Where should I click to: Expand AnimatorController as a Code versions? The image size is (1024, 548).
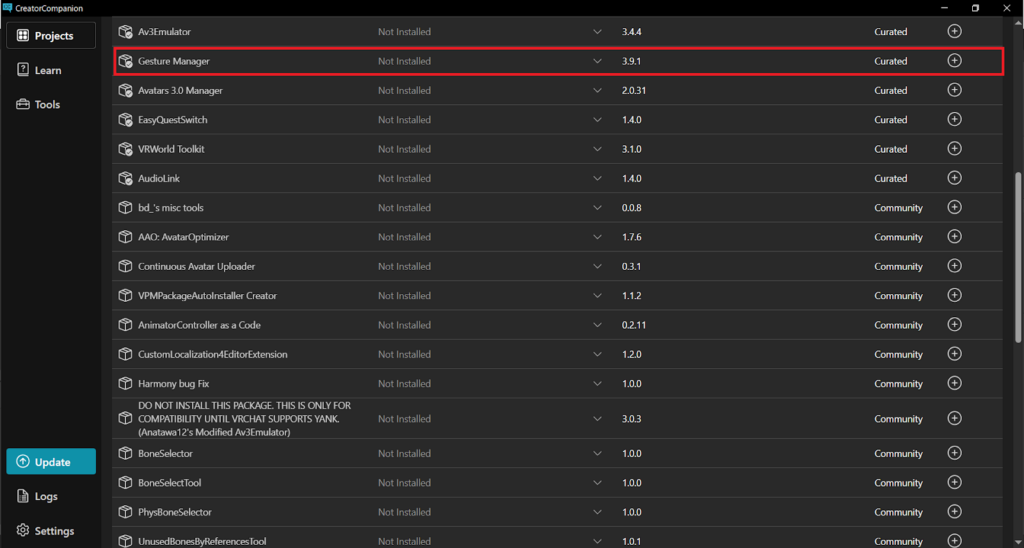pos(597,325)
